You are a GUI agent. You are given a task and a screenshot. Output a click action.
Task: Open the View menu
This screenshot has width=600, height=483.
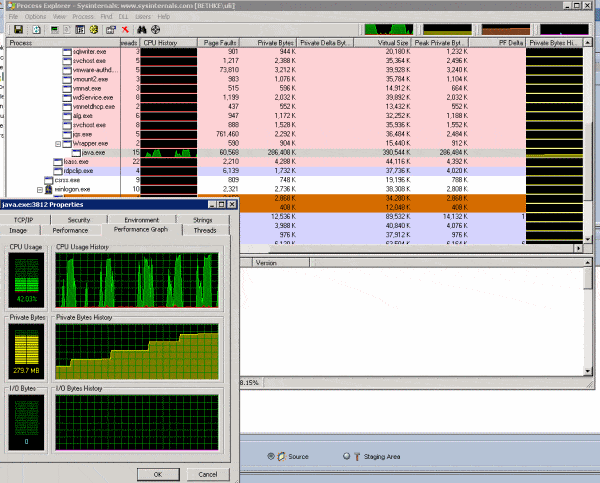point(59,16)
